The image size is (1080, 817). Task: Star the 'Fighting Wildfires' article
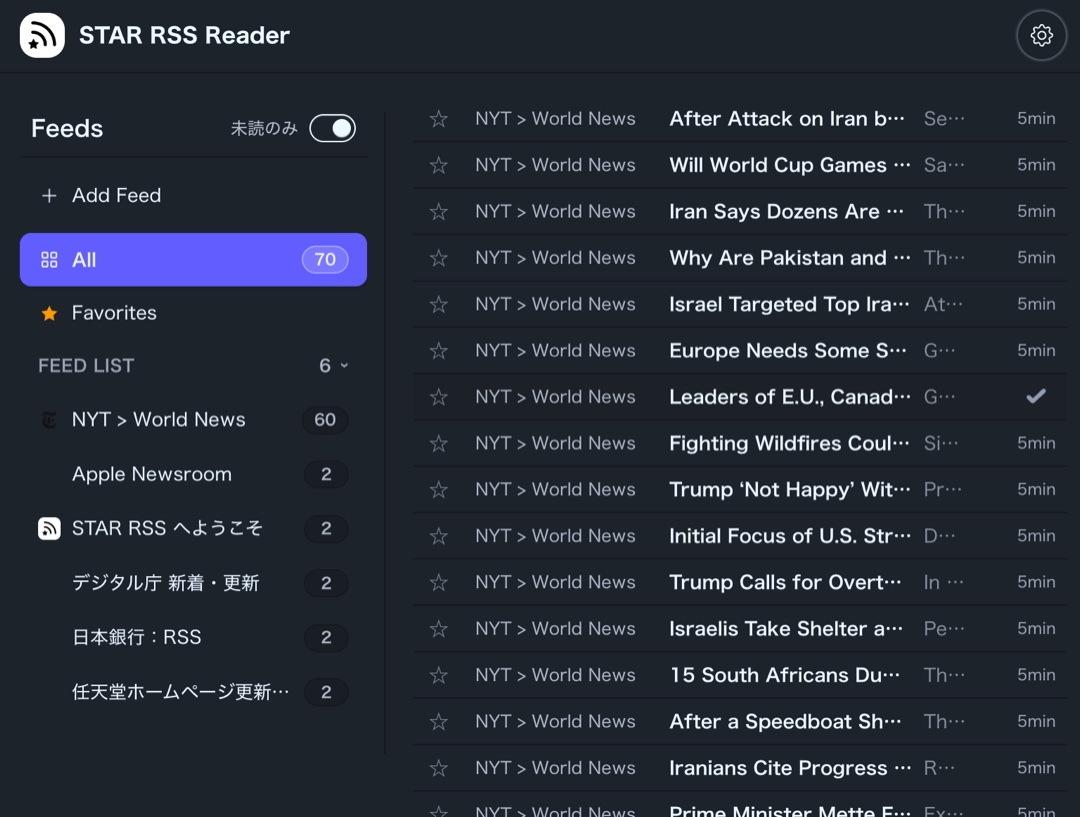tap(438, 443)
